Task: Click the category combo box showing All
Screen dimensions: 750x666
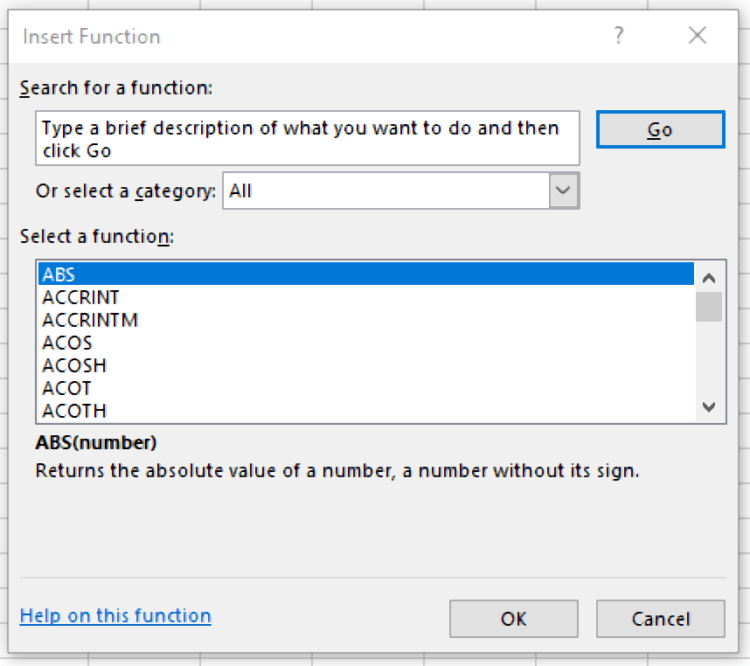Action: click(386, 190)
